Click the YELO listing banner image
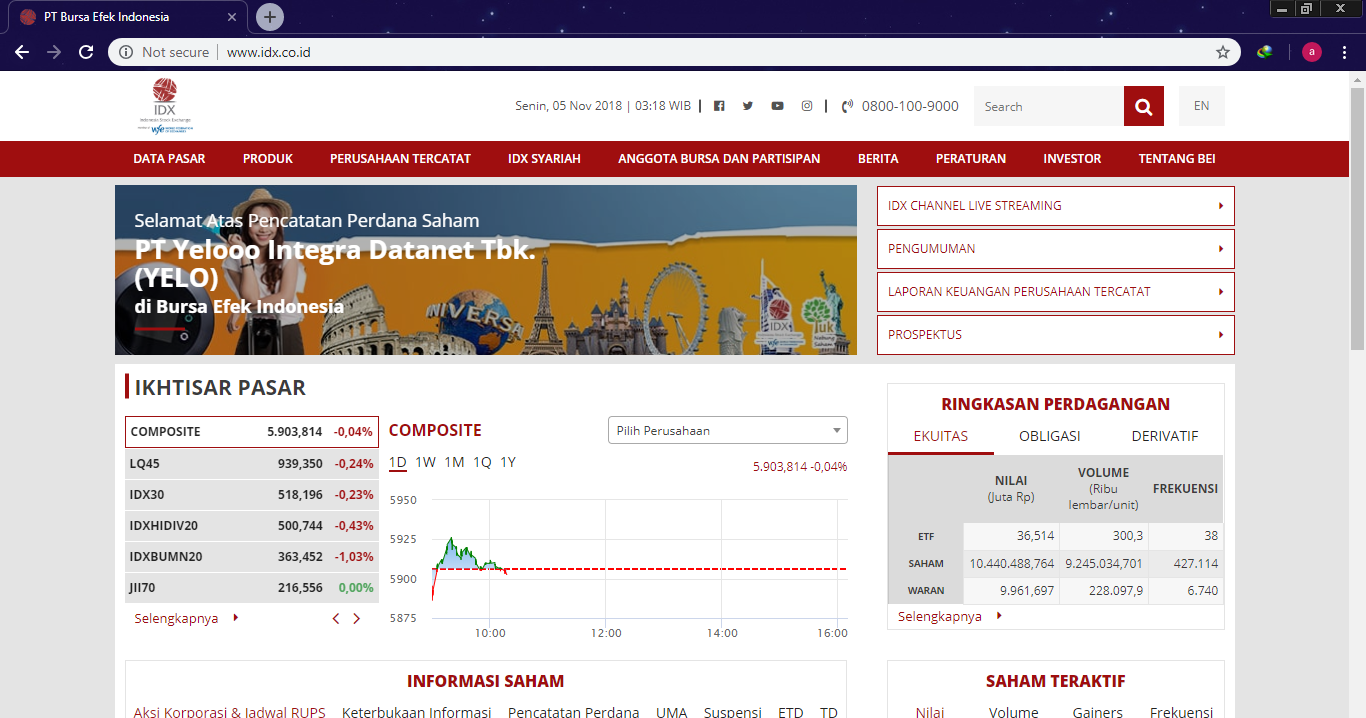1366x718 pixels. pos(486,270)
